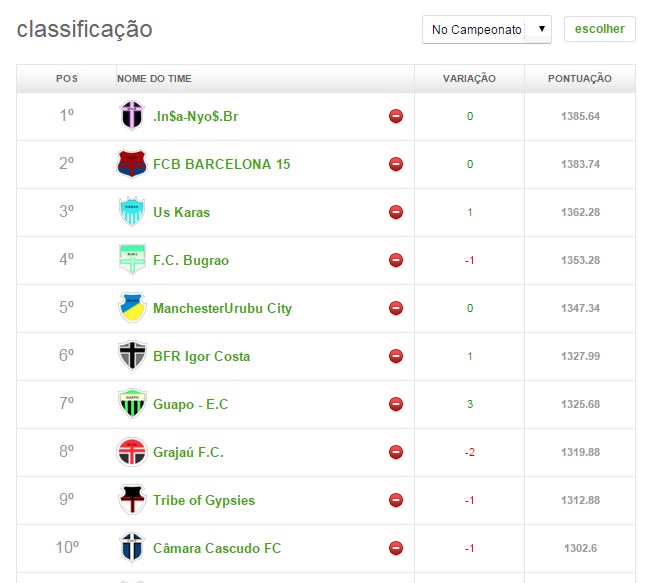
Task: Click red minus icon for Câmara Cascudo FC
Action: point(396,548)
